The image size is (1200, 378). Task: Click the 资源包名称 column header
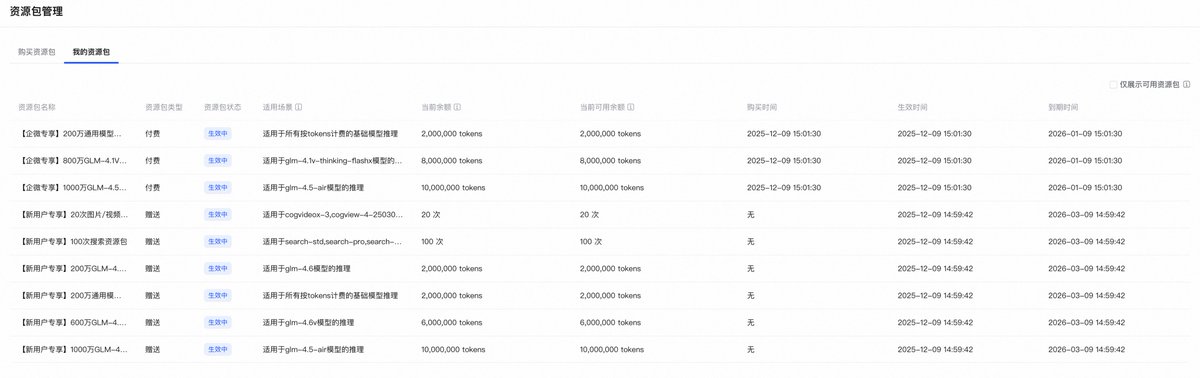tap(37, 107)
